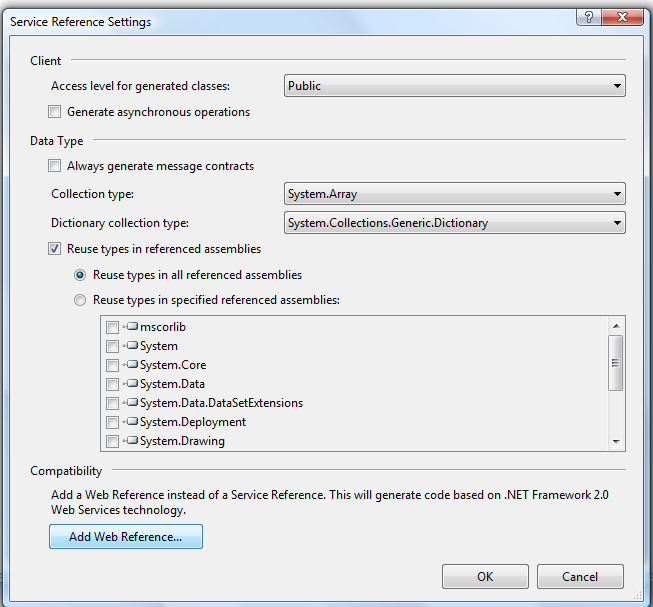This screenshot has width=653, height=607.
Task: Check the System.Deployment assembly checkbox
Action: click(112, 422)
